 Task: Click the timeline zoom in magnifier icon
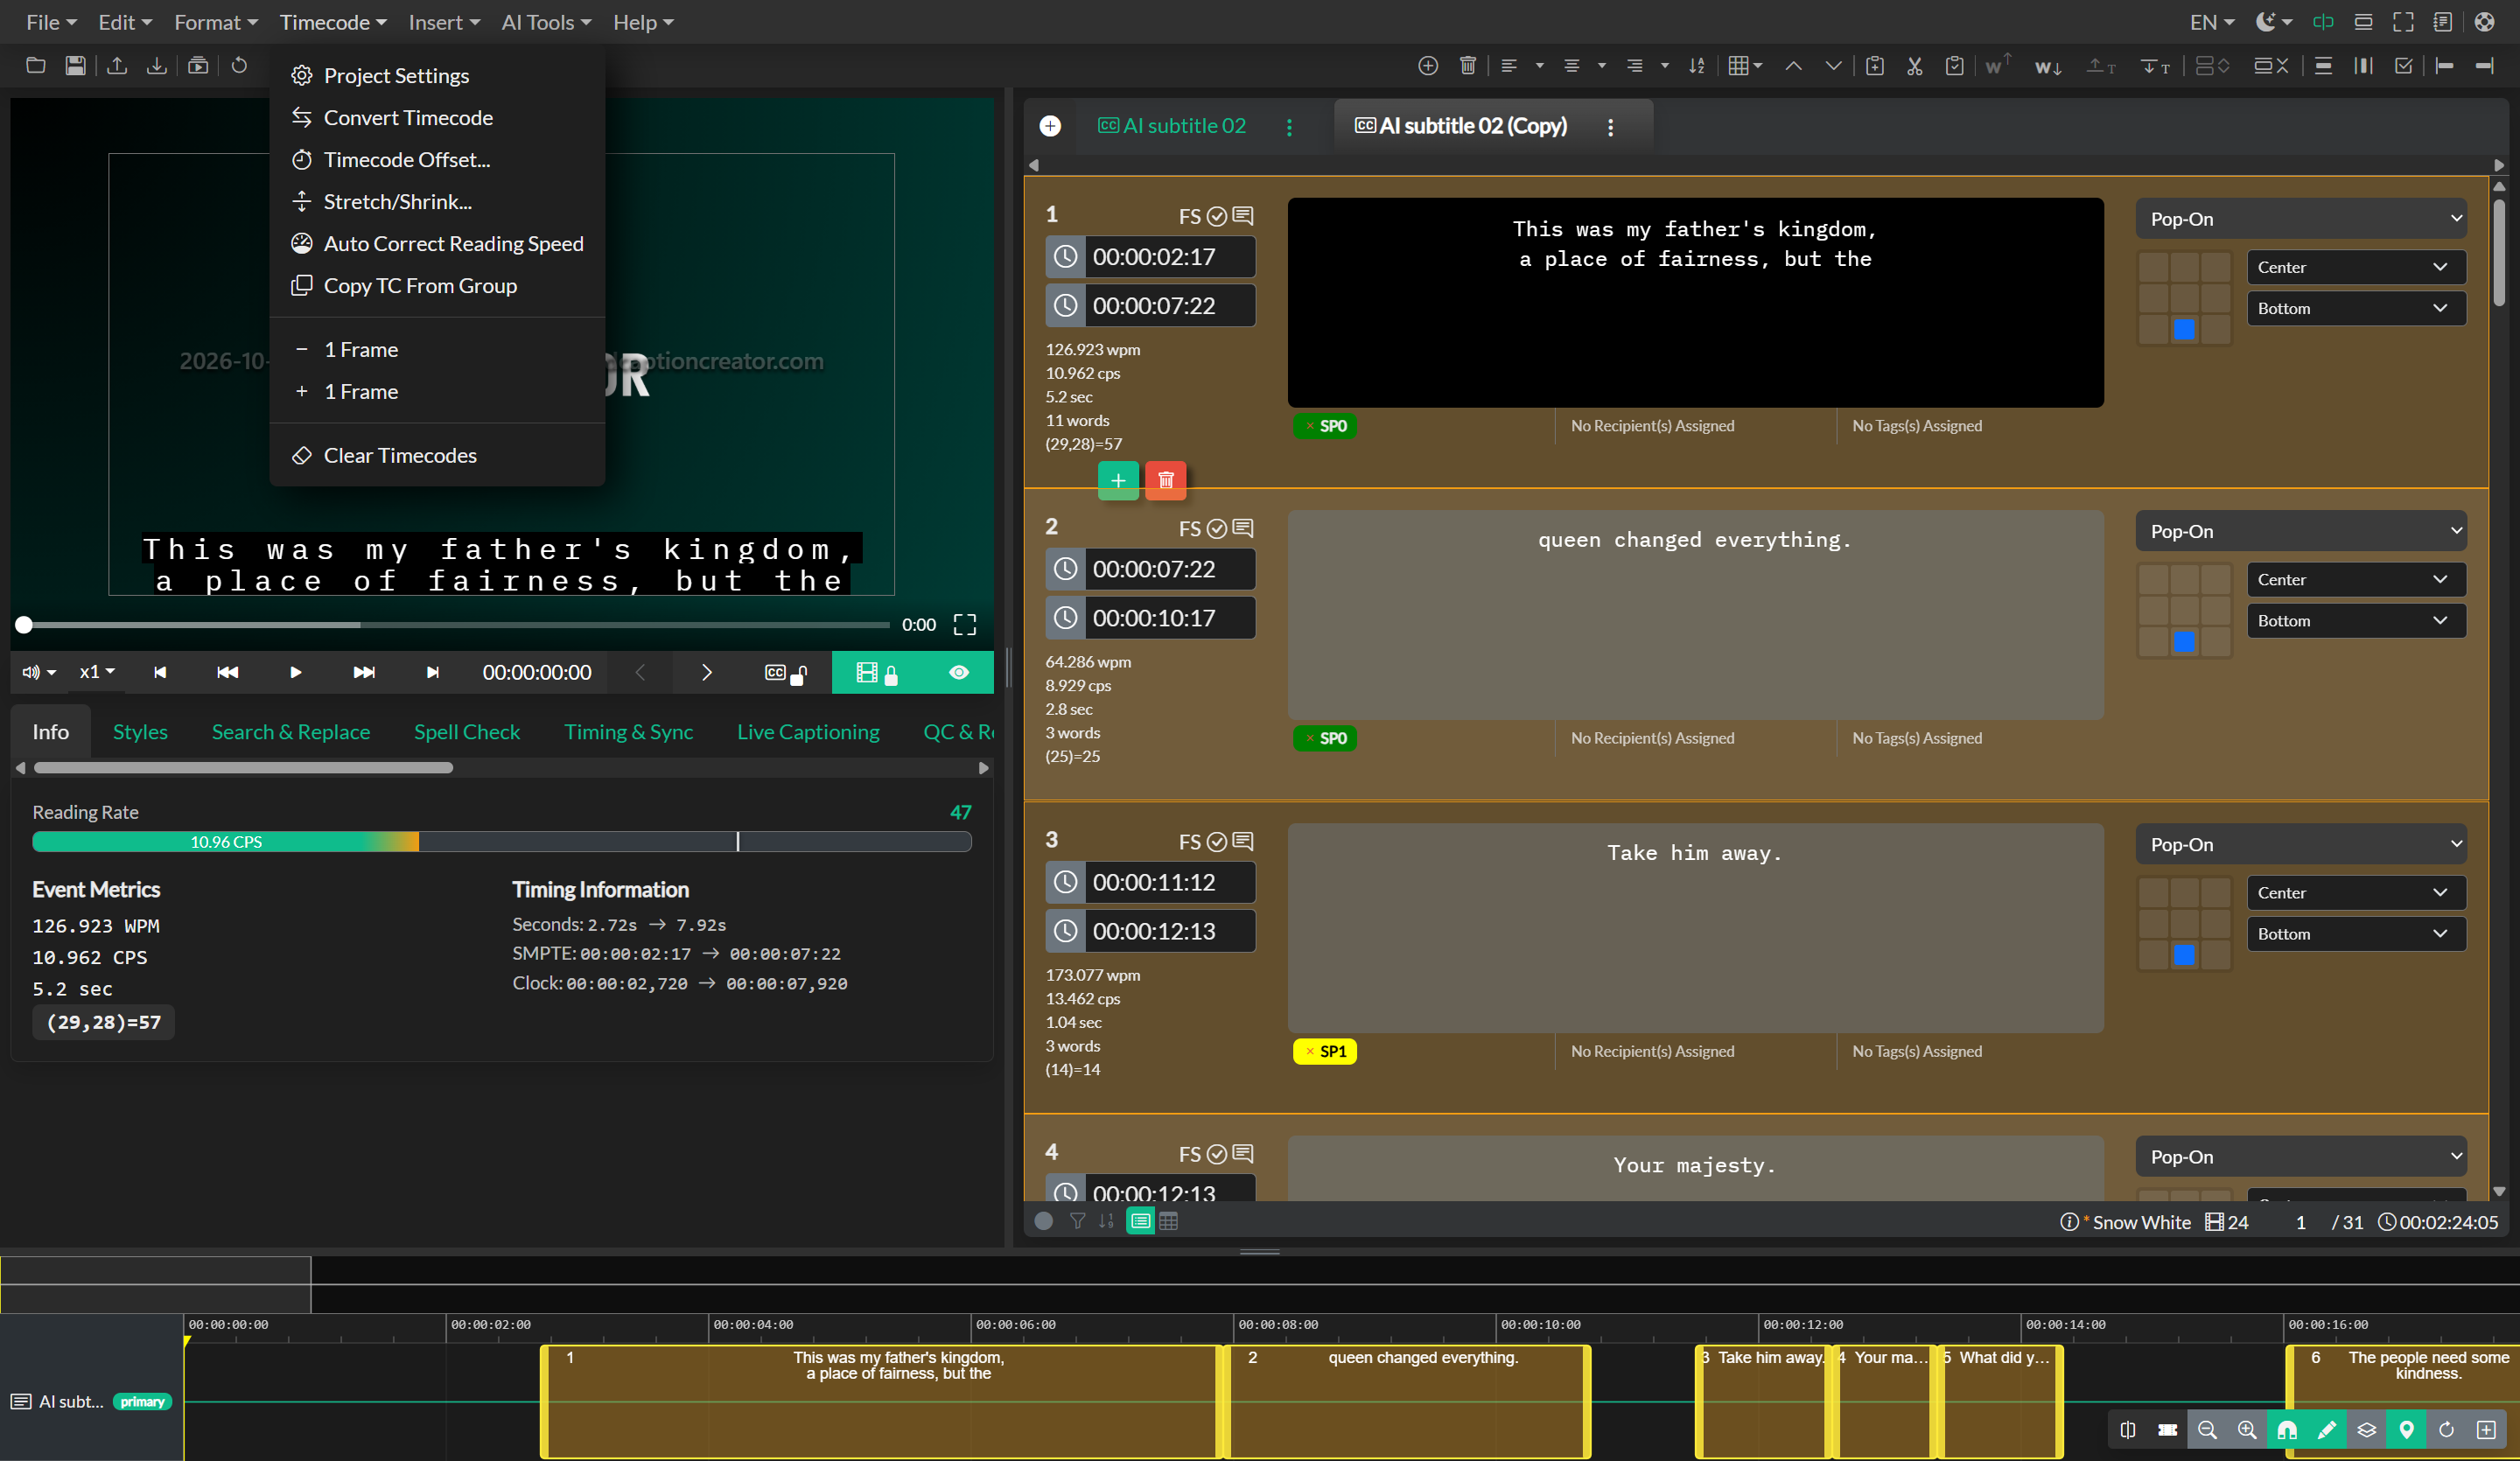pyautogui.click(x=2247, y=1430)
